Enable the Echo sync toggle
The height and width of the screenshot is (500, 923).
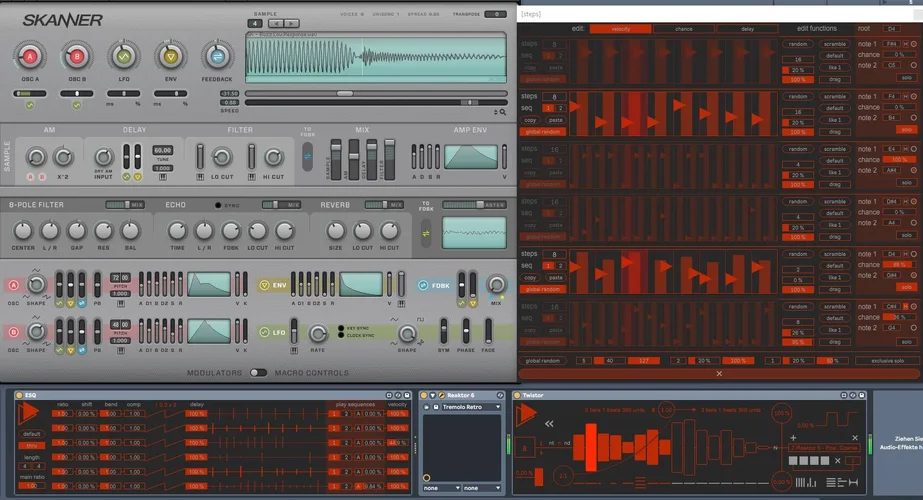(219, 205)
